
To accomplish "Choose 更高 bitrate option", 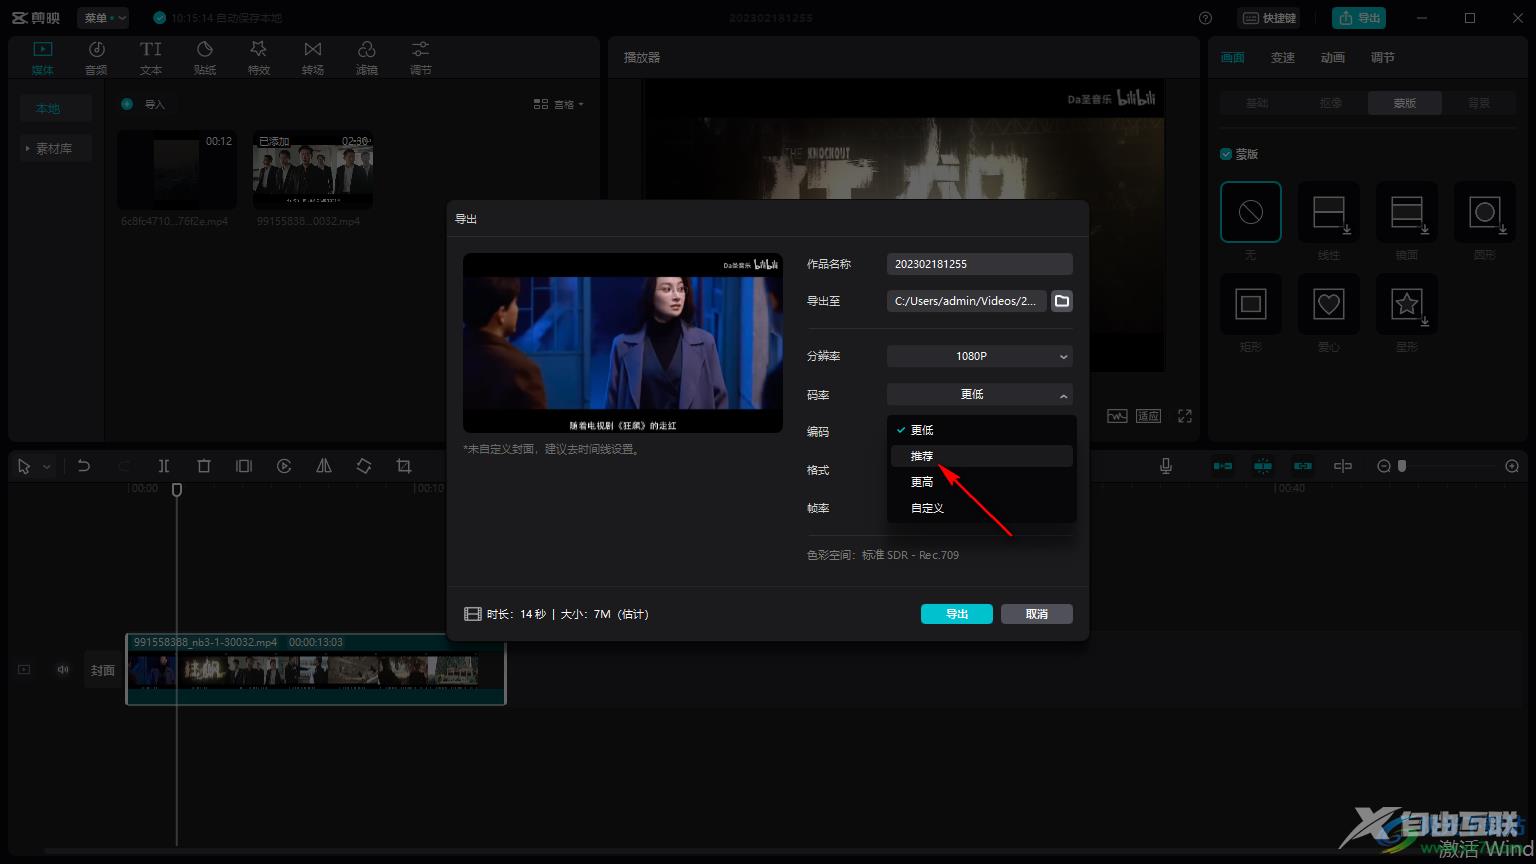I will [982, 482].
